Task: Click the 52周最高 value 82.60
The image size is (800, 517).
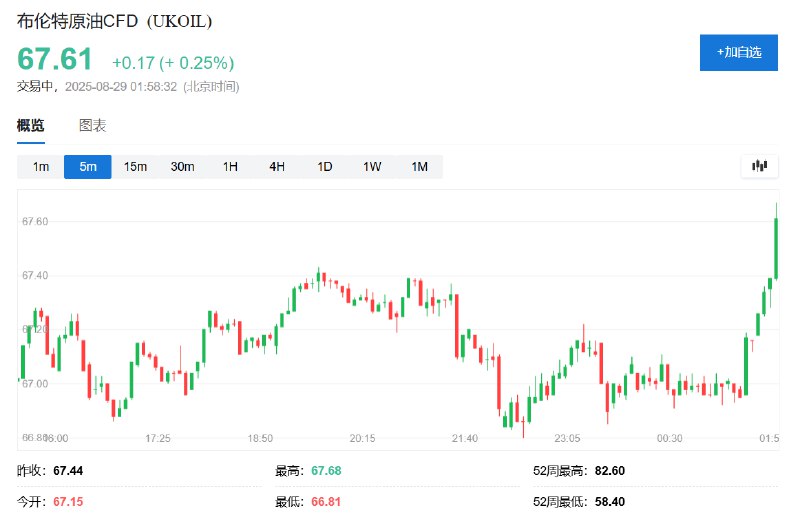Action: (610, 471)
